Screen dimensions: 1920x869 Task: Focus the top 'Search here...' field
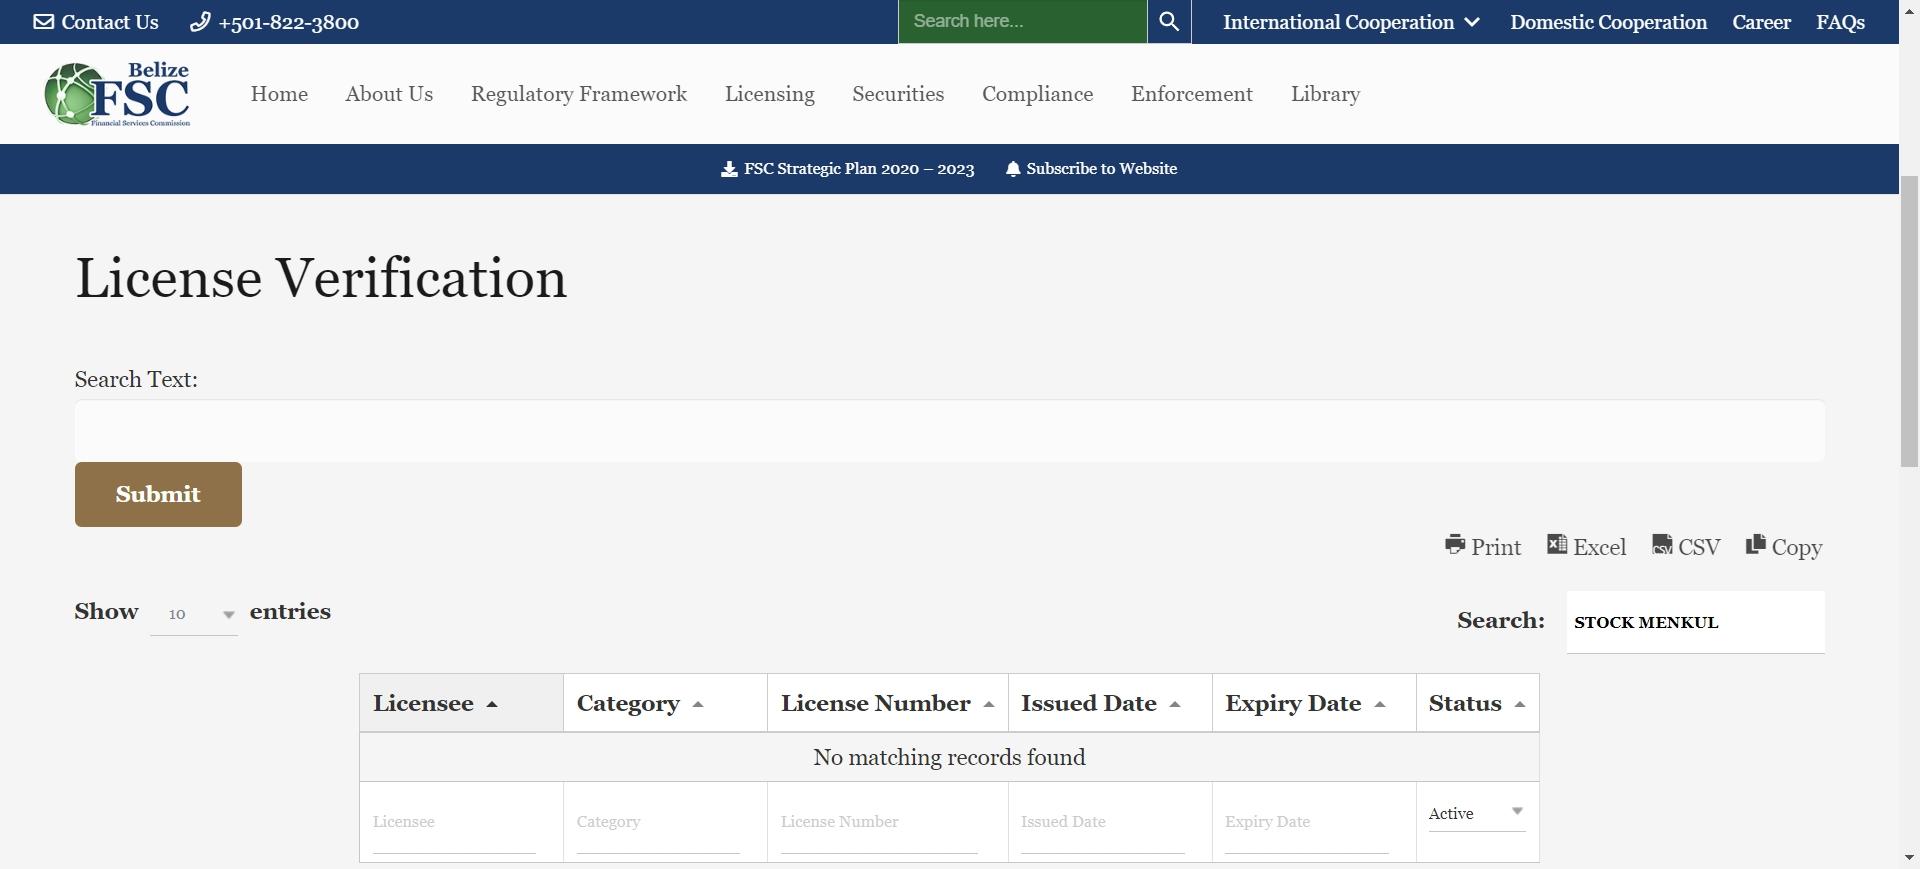click(x=1022, y=22)
